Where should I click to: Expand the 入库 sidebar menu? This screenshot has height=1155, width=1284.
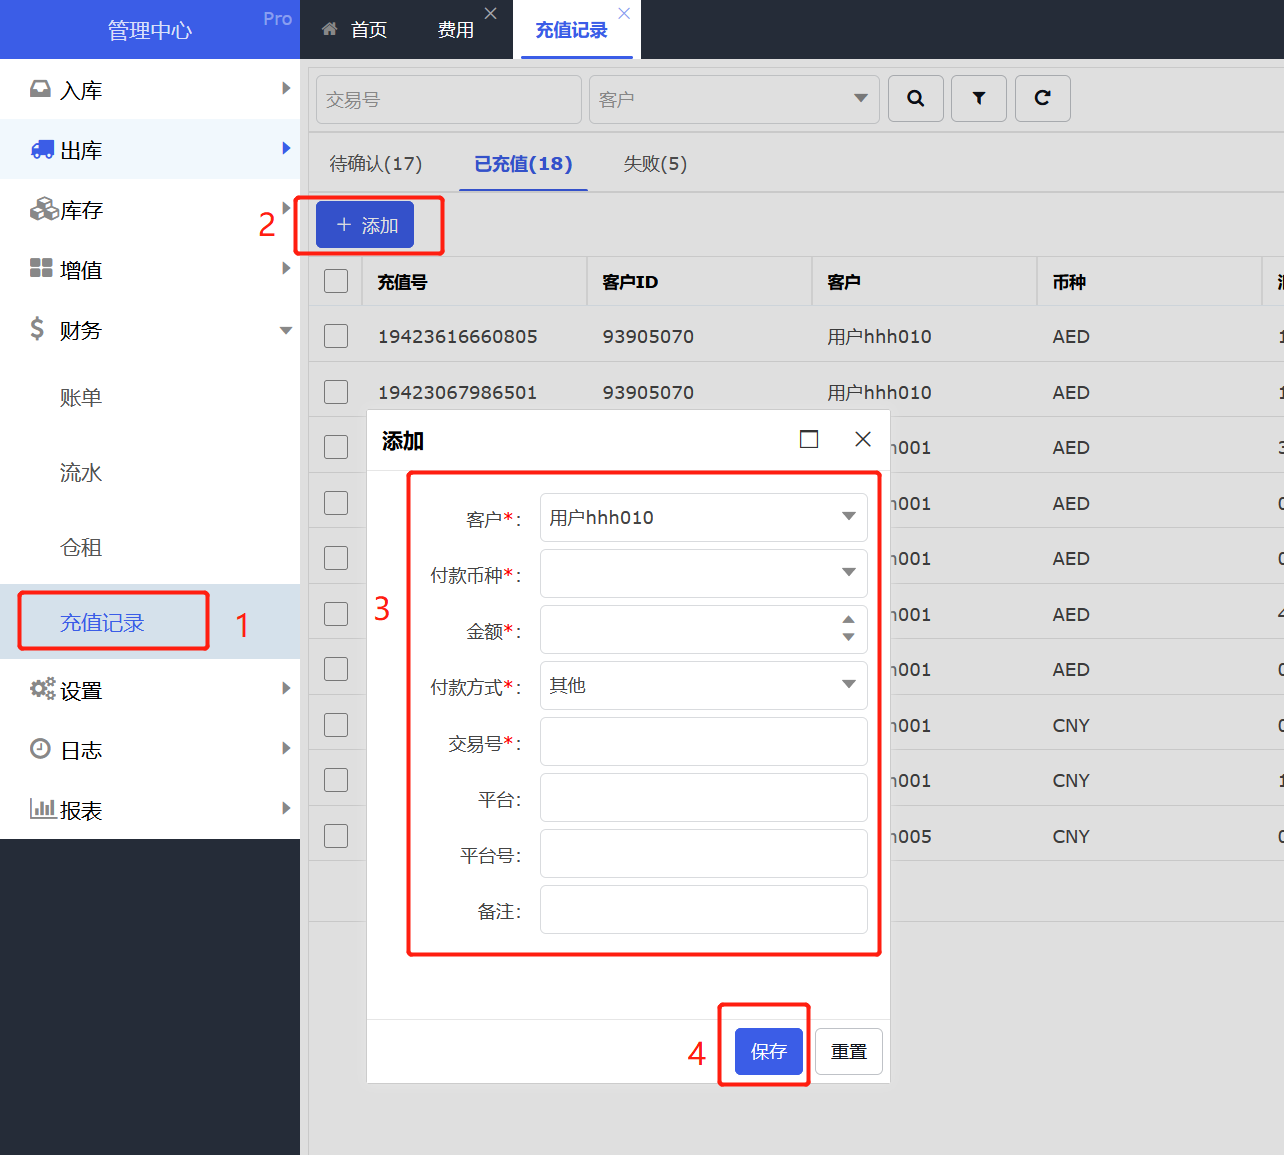coord(286,89)
